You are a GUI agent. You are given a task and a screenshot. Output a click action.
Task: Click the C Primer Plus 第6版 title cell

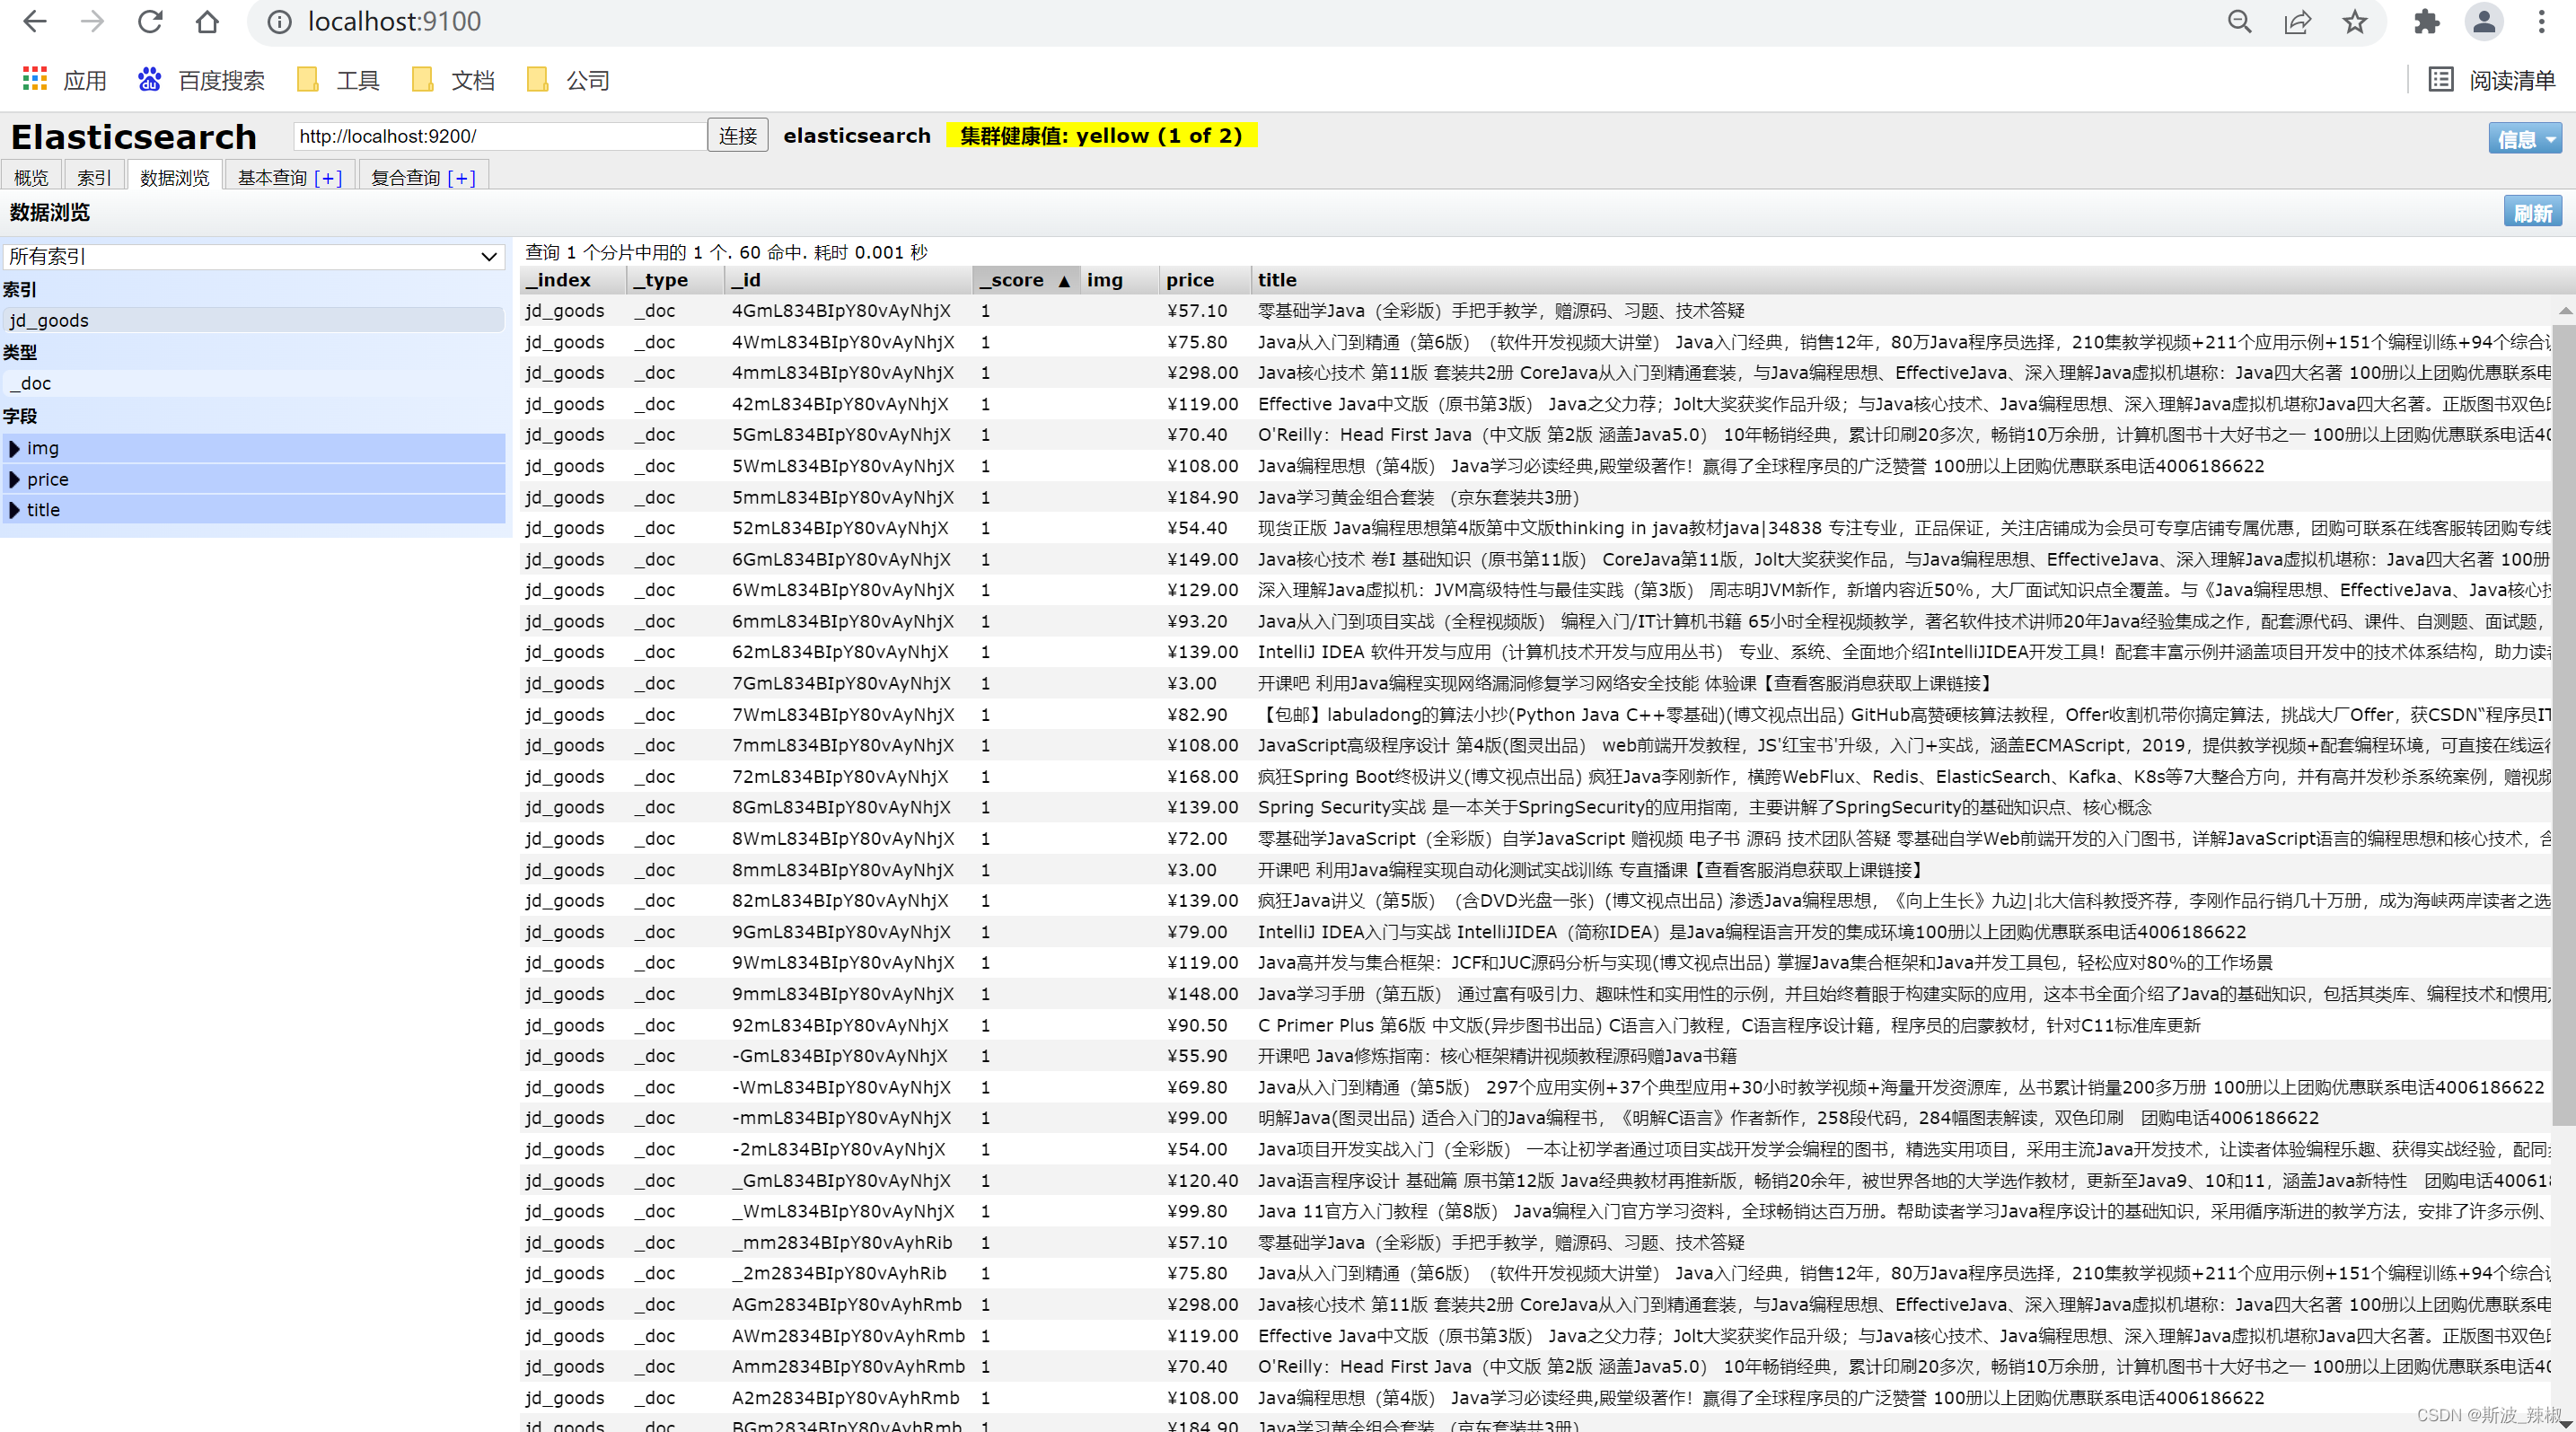coord(1728,1025)
